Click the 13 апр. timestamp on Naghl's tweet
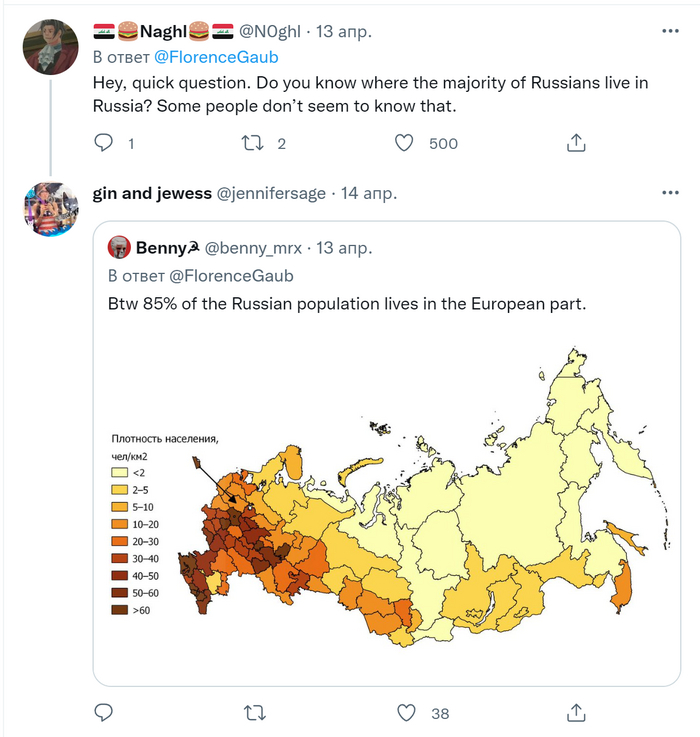Viewport: 700px width, 737px height. click(344, 32)
